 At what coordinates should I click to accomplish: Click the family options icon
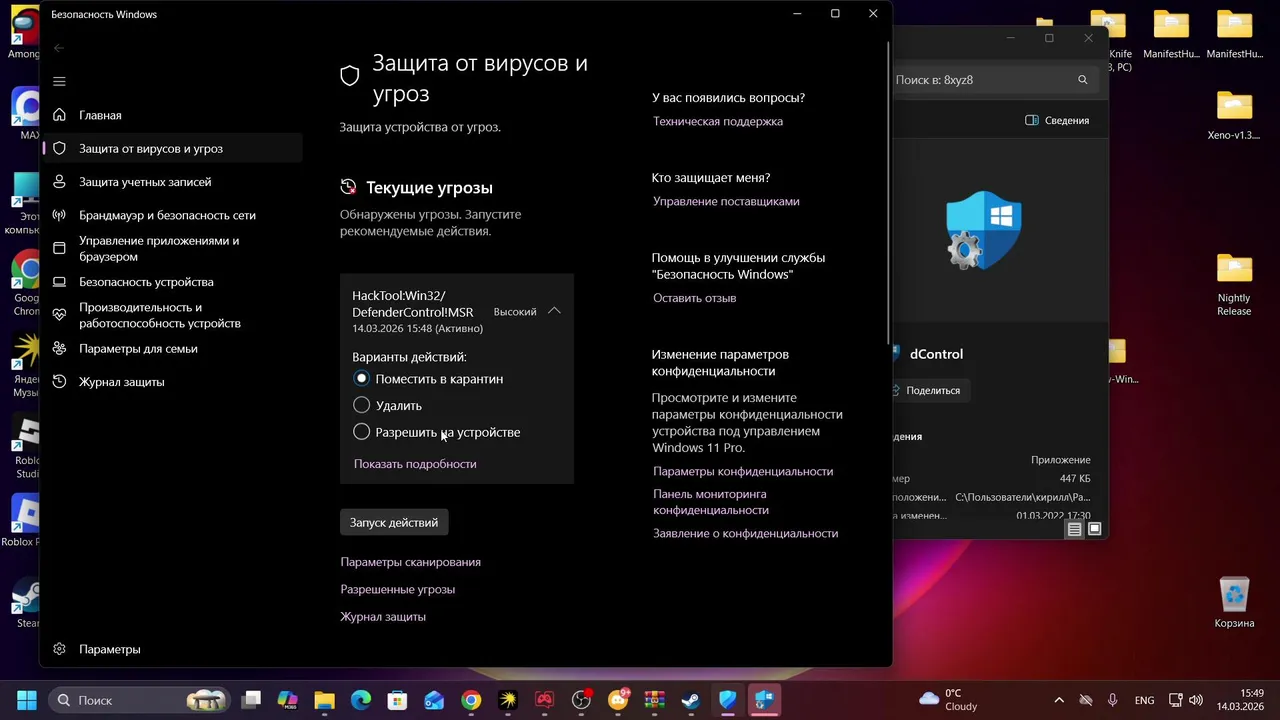coord(59,348)
